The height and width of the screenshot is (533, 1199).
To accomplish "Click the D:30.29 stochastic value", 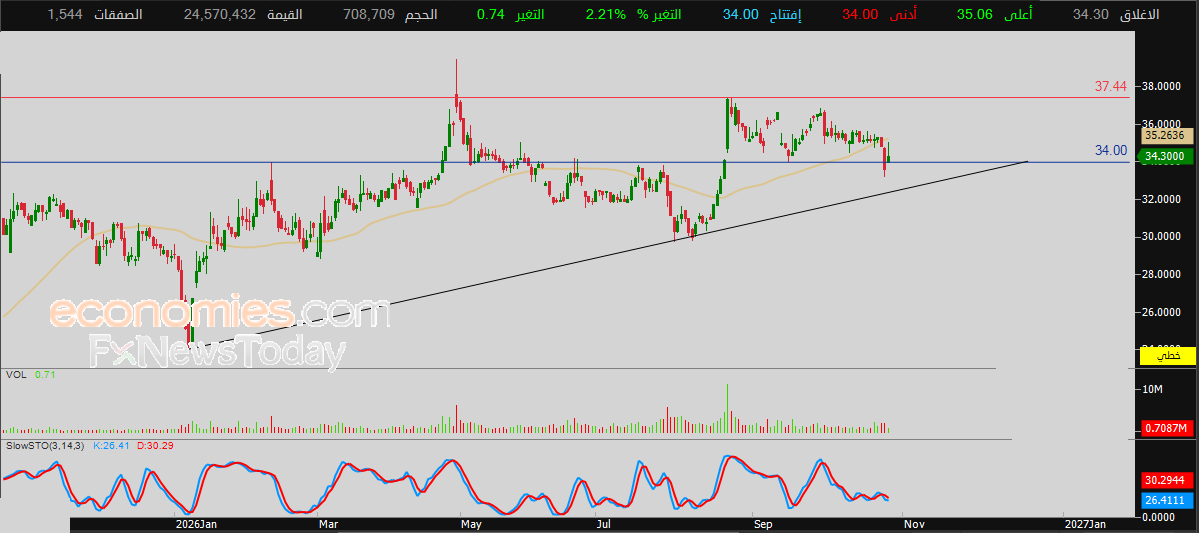I will [x=155, y=444].
